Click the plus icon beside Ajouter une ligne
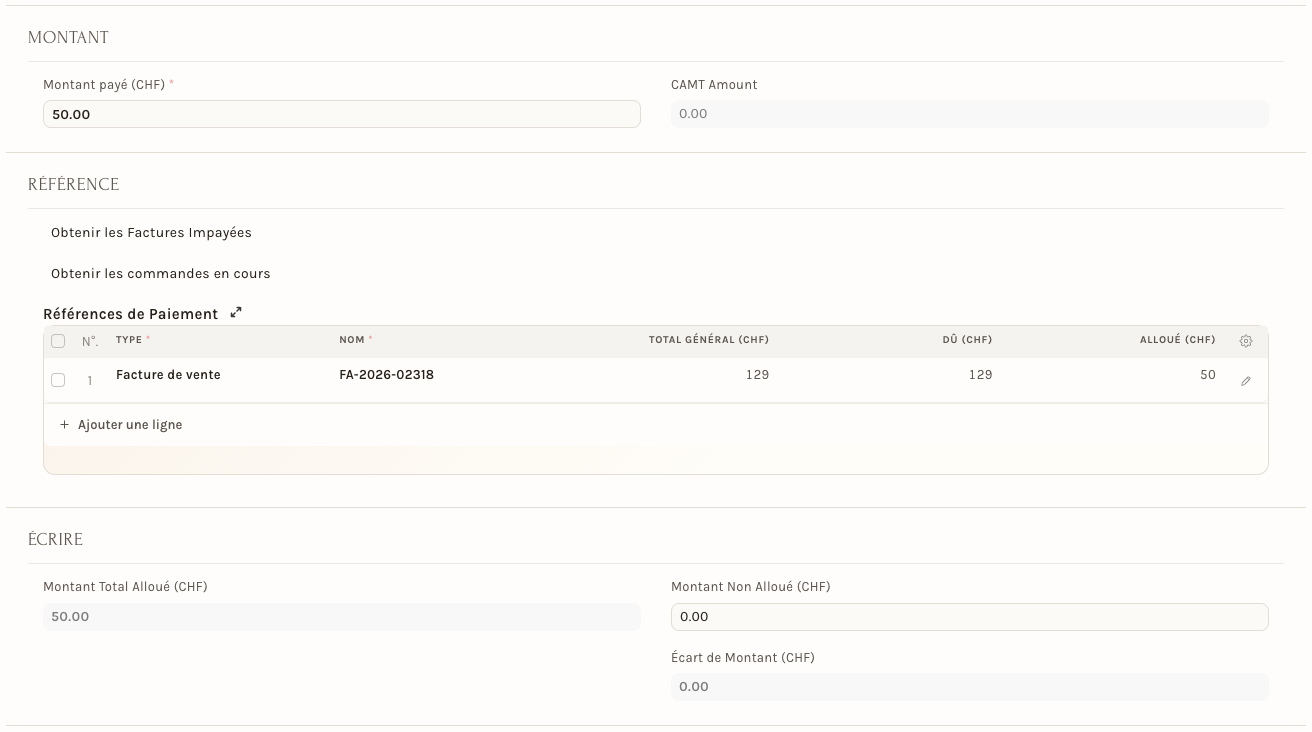This screenshot has width=1312, height=732. [x=65, y=425]
